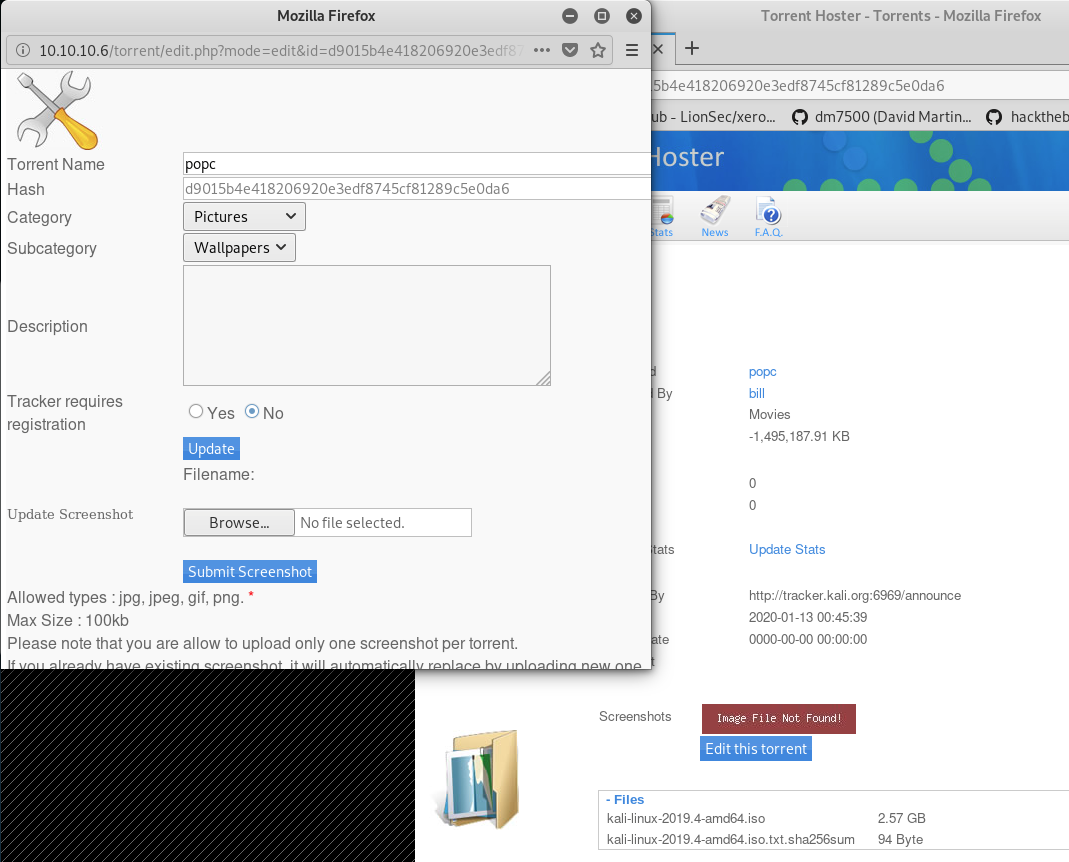Toggle tracking protection shield in address bar

(x=570, y=50)
